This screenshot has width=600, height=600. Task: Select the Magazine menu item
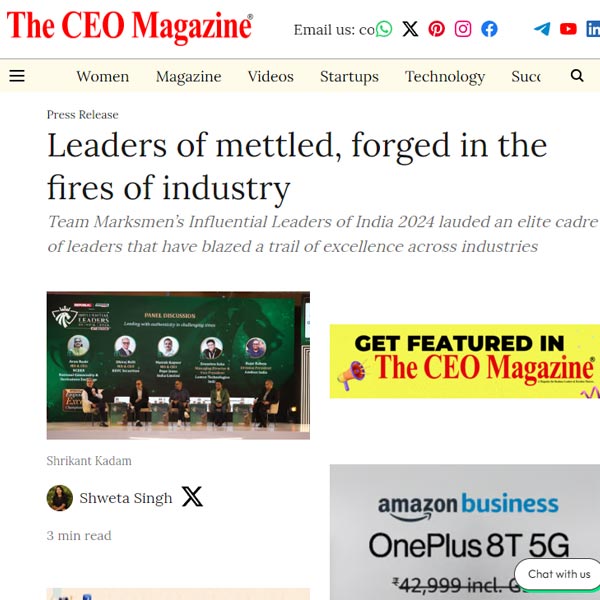click(x=189, y=77)
